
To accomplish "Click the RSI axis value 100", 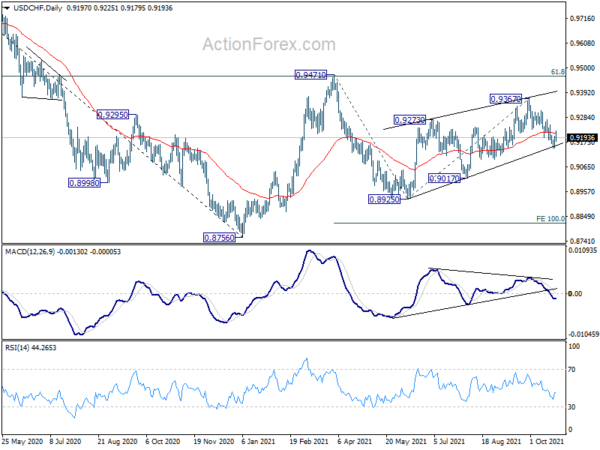I will coord(574,347).
